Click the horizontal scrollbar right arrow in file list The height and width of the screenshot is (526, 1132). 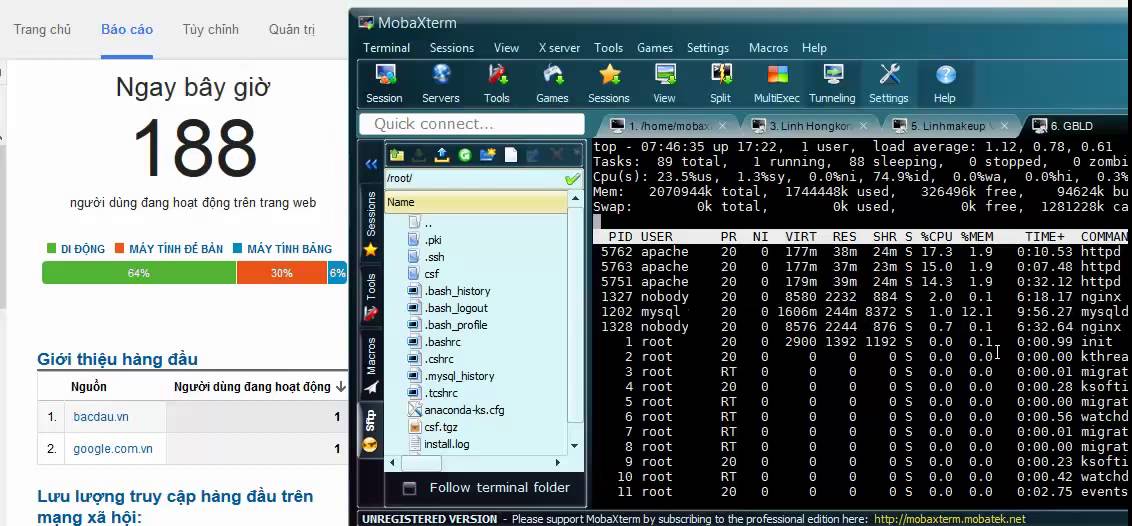click(557, 463)
